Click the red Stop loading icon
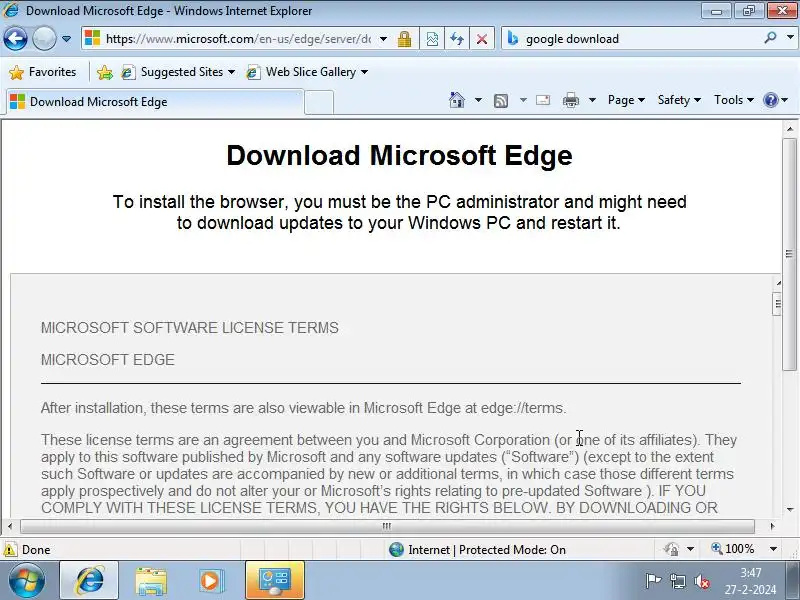 click(482, 39)
